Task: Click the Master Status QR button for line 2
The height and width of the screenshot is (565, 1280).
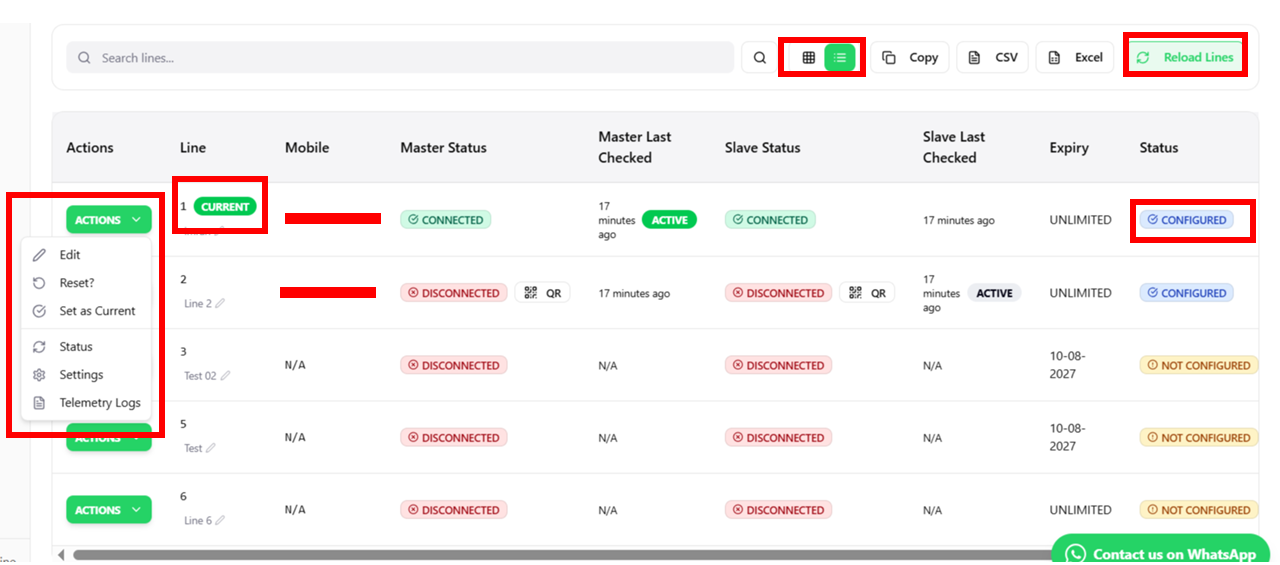Action: (x=543, y=293)
